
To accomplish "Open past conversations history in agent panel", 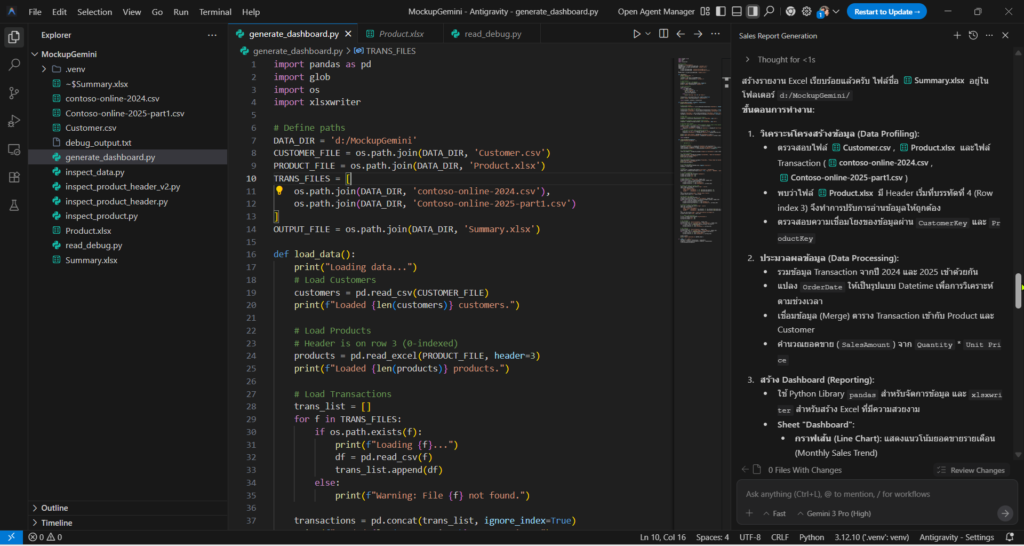I will point(973,35).
